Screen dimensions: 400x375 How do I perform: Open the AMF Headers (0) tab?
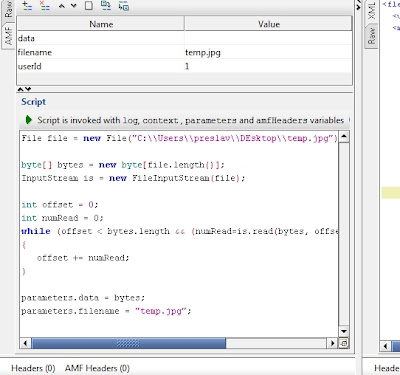click(x=97, y=368)
